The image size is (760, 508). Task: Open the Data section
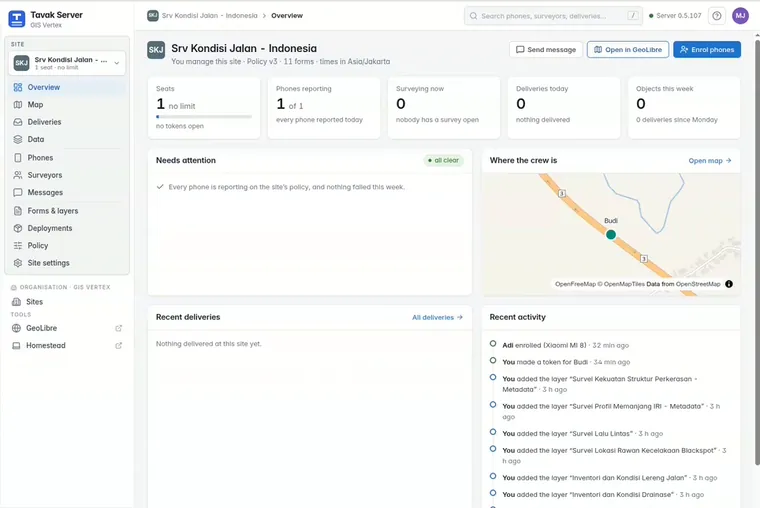[x=67, y=140]
